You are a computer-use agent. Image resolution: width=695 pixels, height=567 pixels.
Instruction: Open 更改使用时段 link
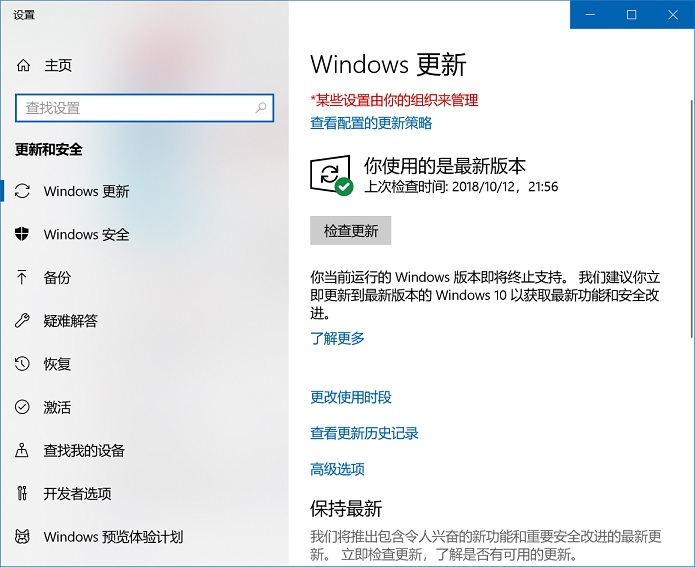point(351,397)
